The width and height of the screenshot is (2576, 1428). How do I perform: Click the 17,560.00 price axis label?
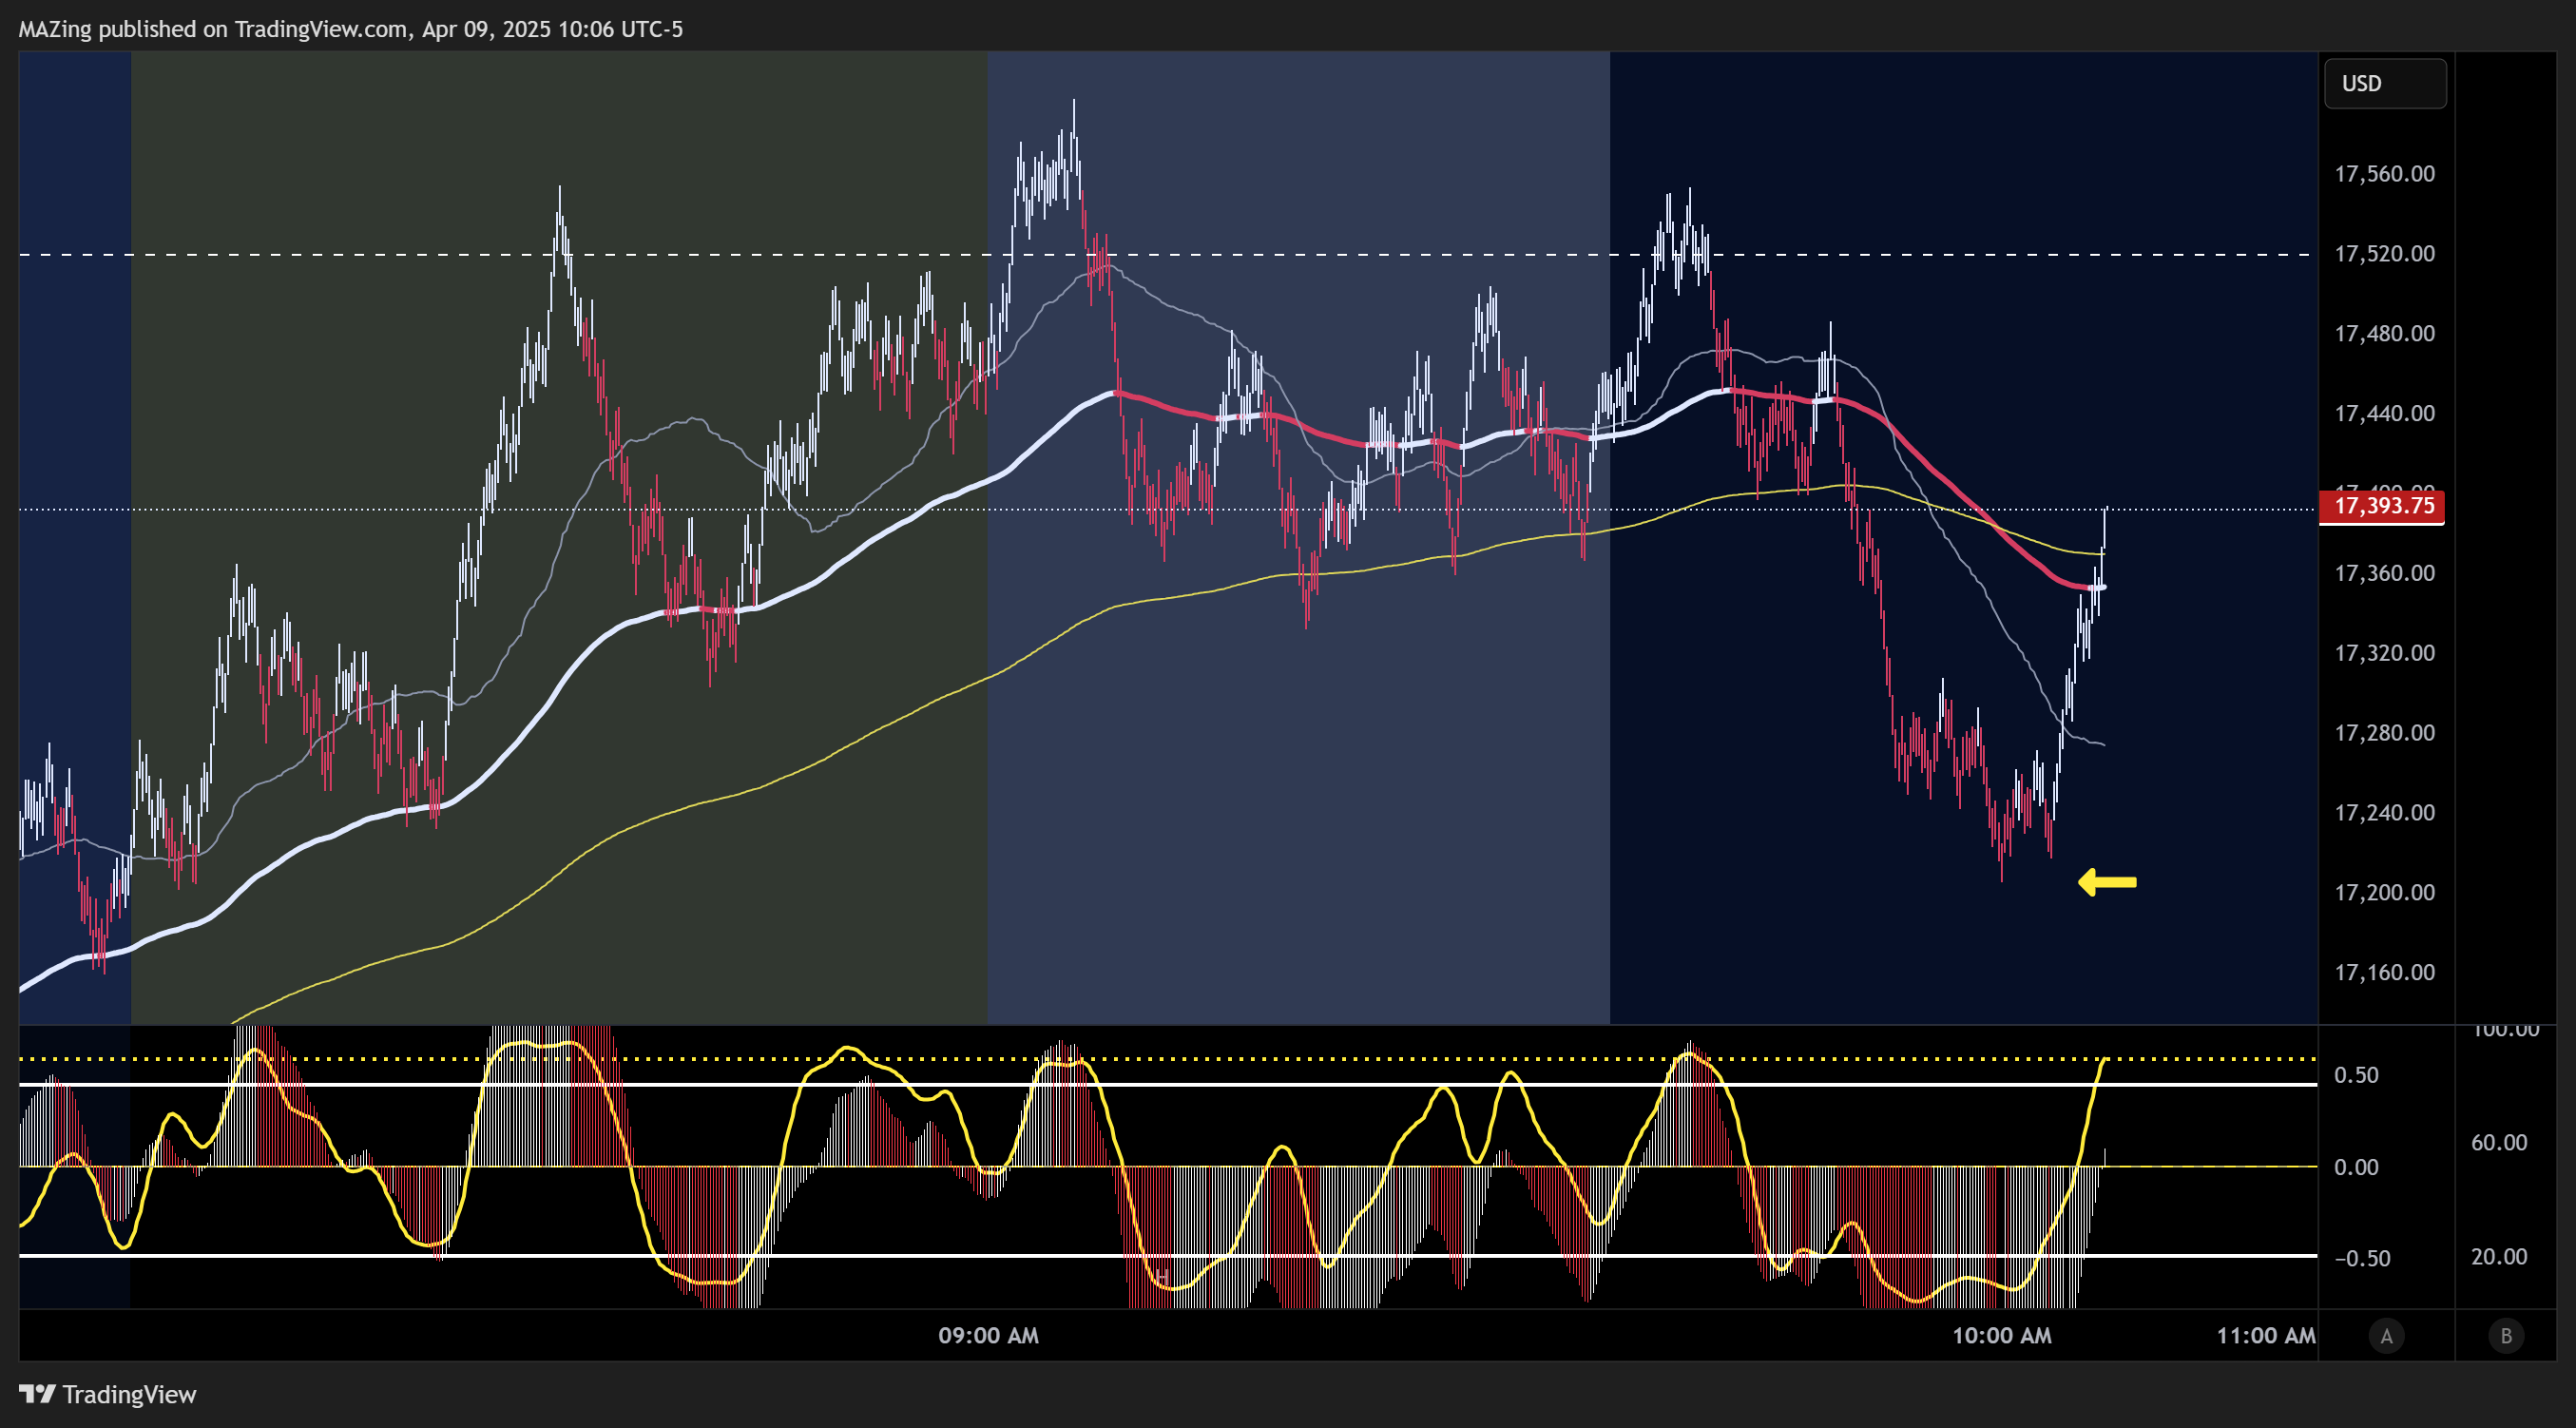click(2385, 174)
